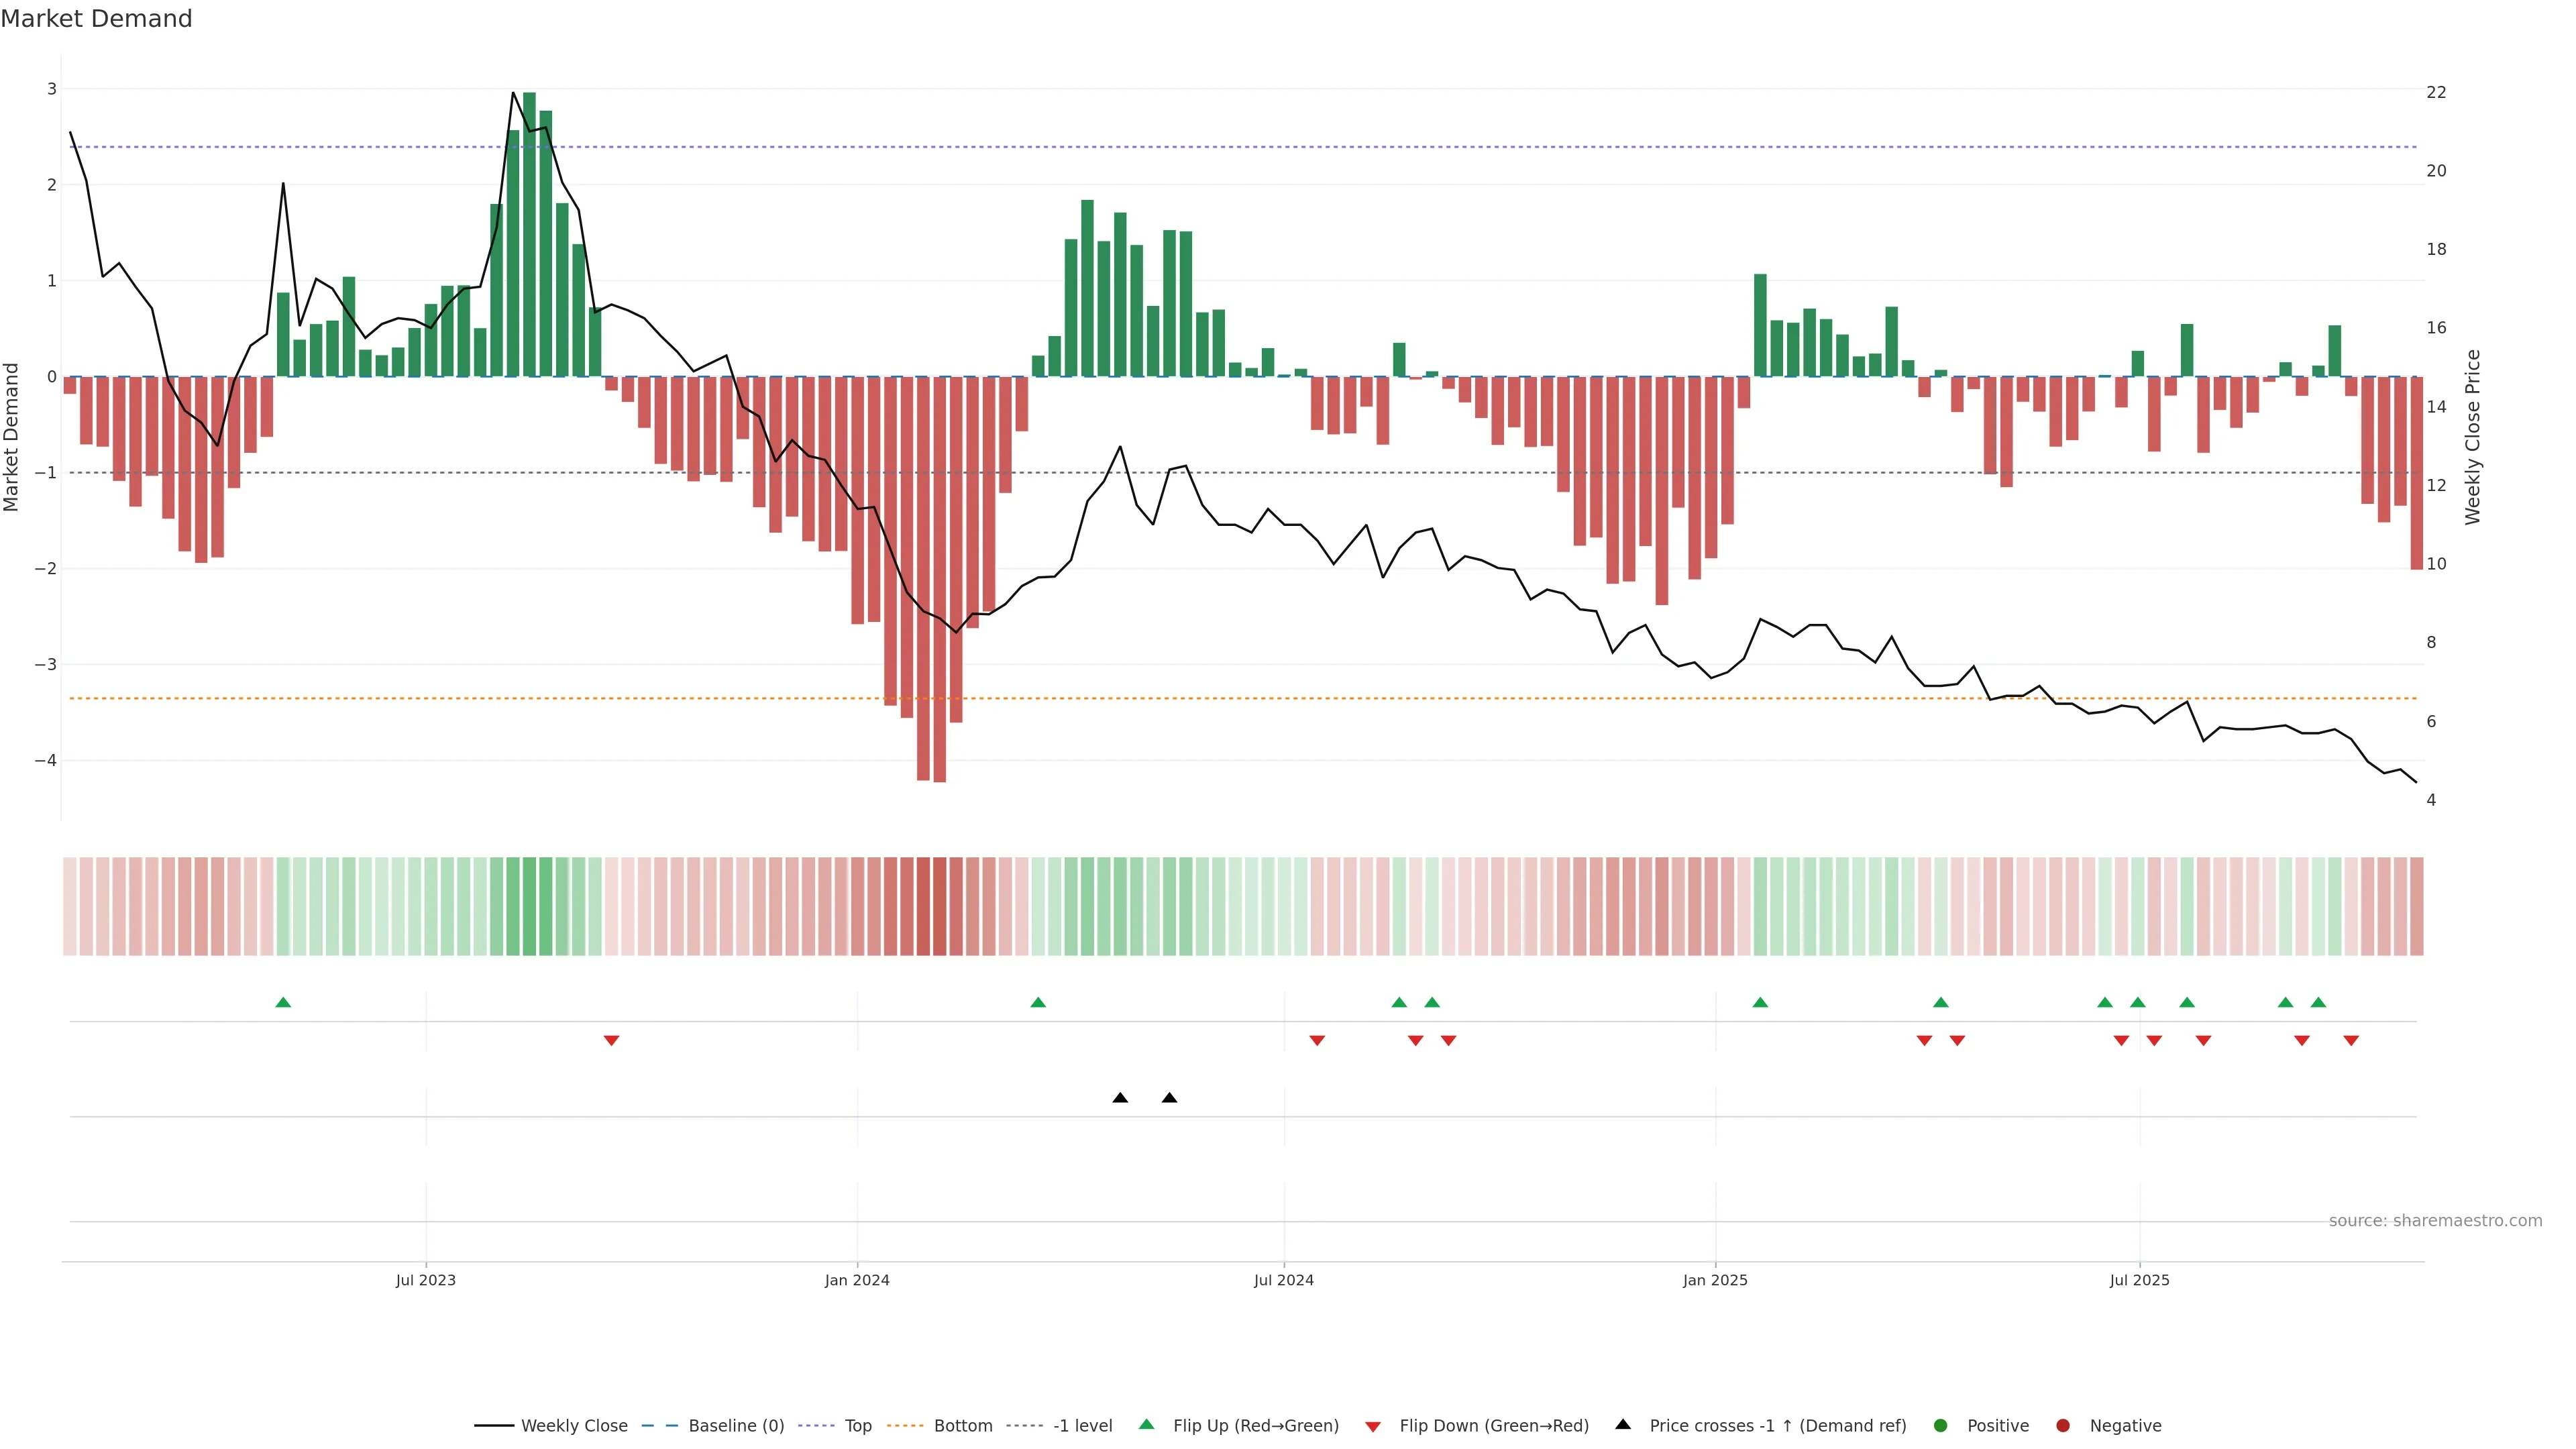
Task: Click the Market Demand chart title
Action: (96, 19)
